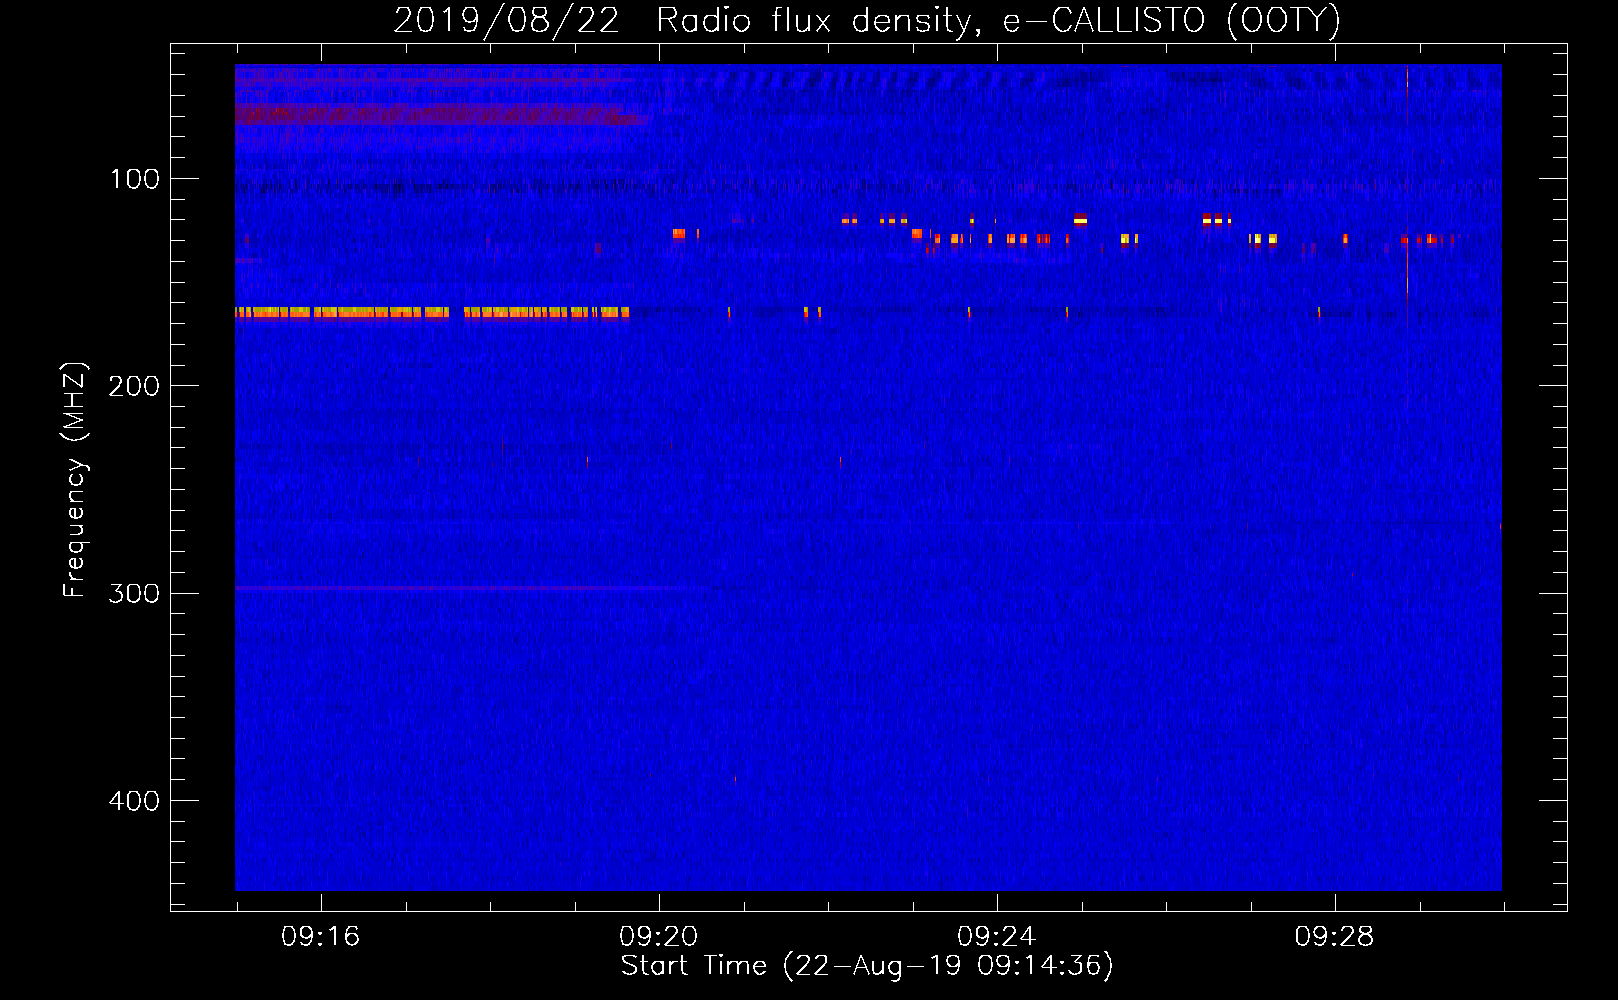Click the "Frequency (MHZ)" y-axis label
1618x1000 pixels.
(75, 480)
